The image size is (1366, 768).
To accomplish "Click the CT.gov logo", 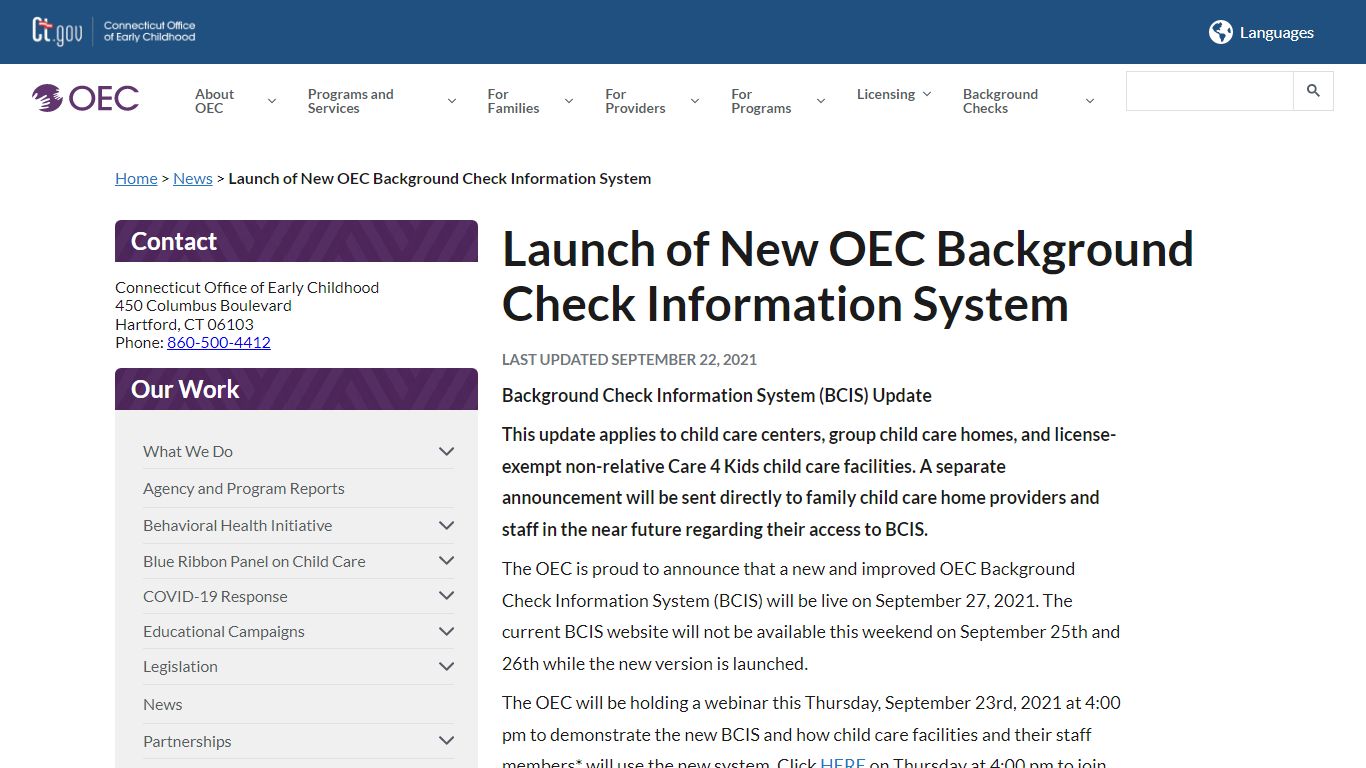I will pos(57,31).
